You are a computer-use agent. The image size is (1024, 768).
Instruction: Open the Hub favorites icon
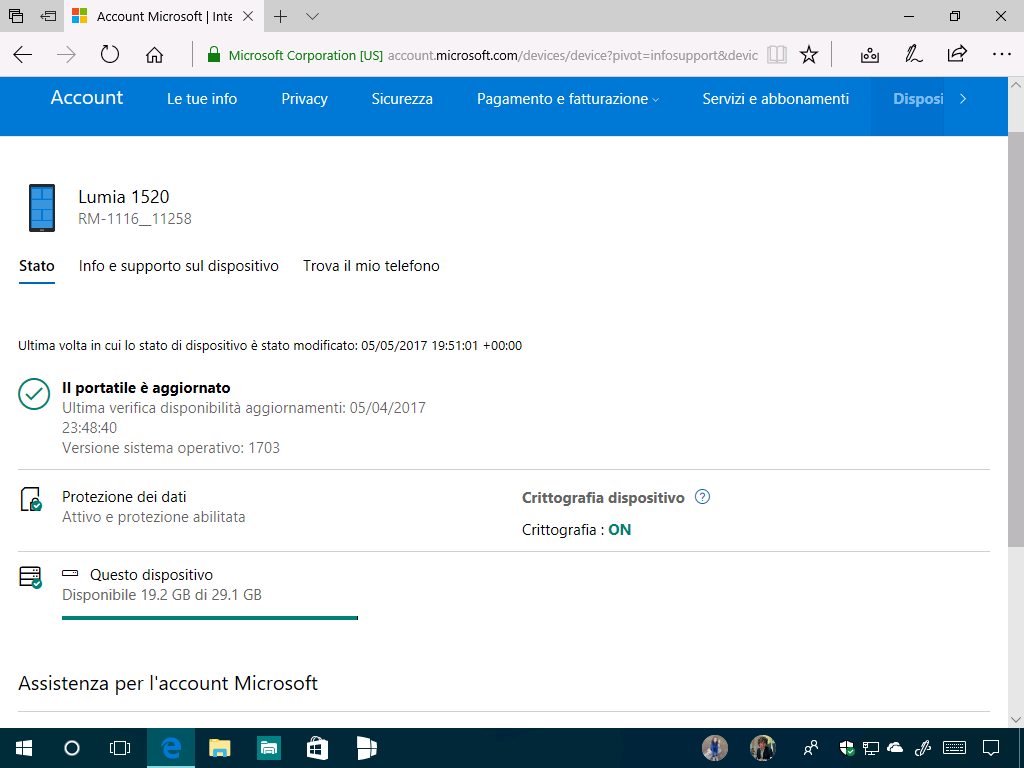point(869,55)
